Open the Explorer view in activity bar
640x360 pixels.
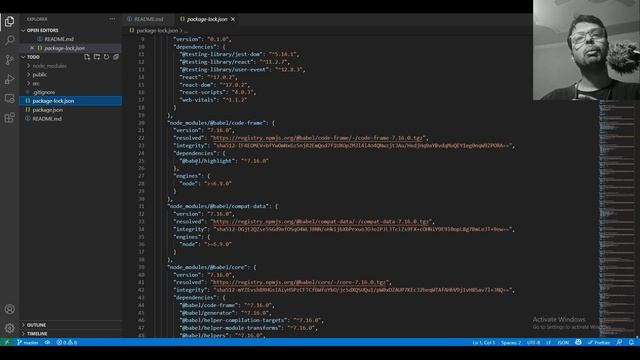click(9, 21)
